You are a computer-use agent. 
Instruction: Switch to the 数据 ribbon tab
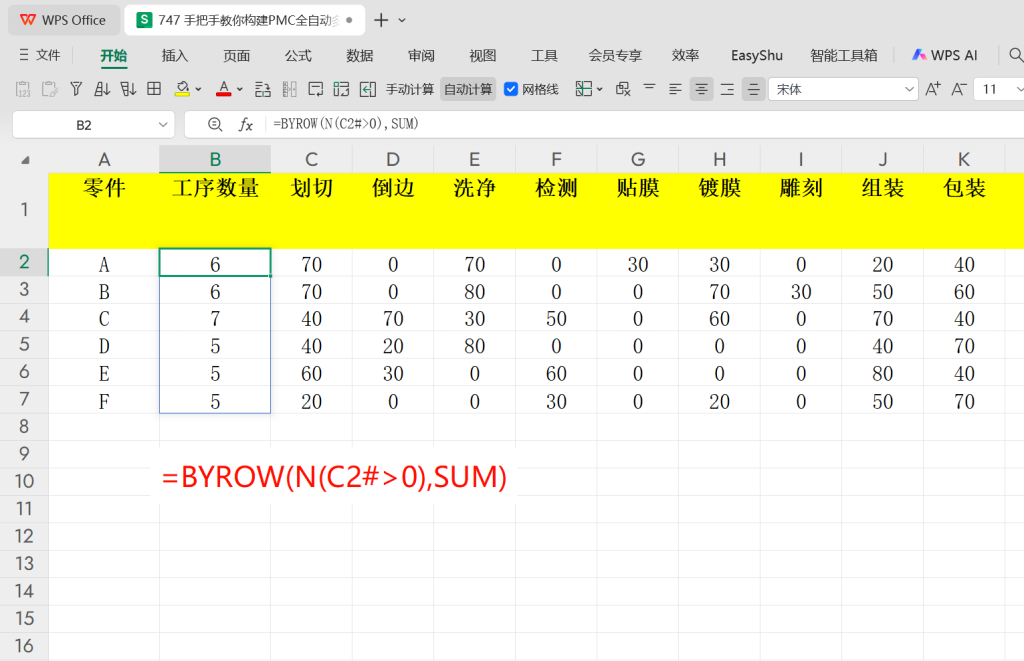point(359,56)
